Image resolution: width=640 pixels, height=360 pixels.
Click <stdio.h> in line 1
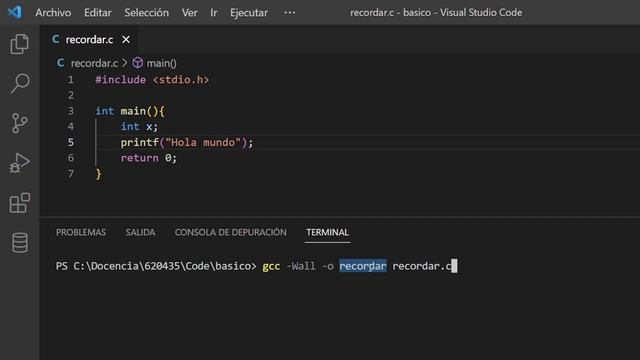pyautogui.click(x=181, y=80)
